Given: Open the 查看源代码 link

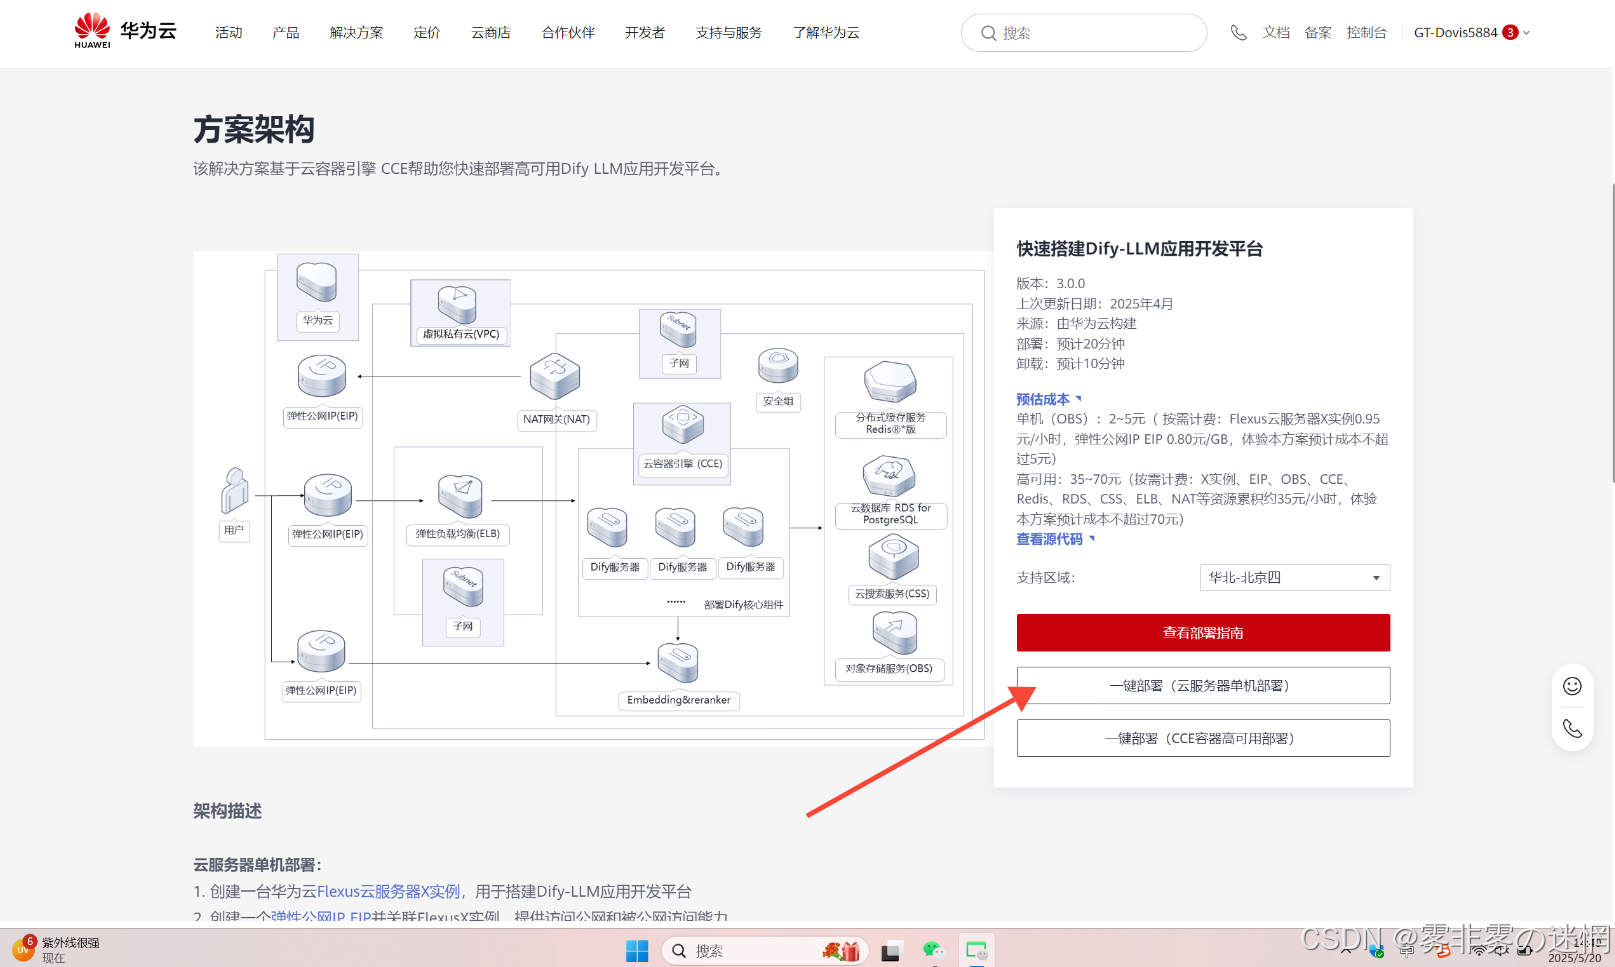Looking at the screenshot, I should coord(1056,539).
